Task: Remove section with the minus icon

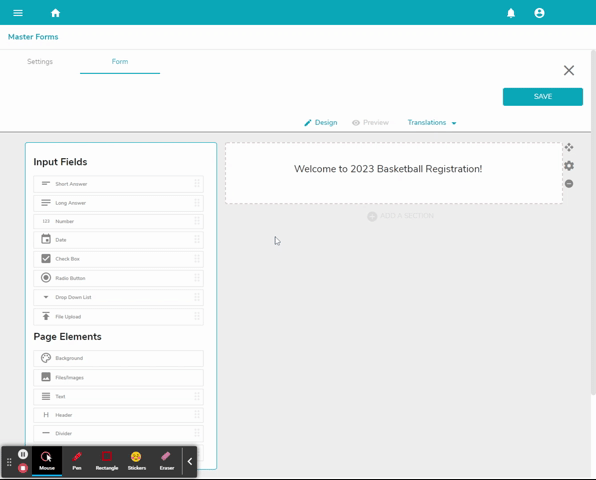Action: point(569,184)
